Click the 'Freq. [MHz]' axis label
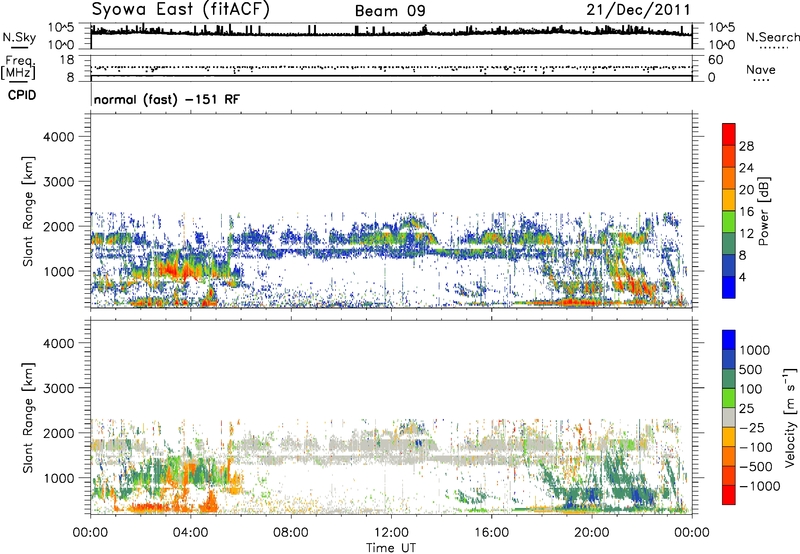The width and height of the screenshot is (800, 554). click(x=19, y=67)
